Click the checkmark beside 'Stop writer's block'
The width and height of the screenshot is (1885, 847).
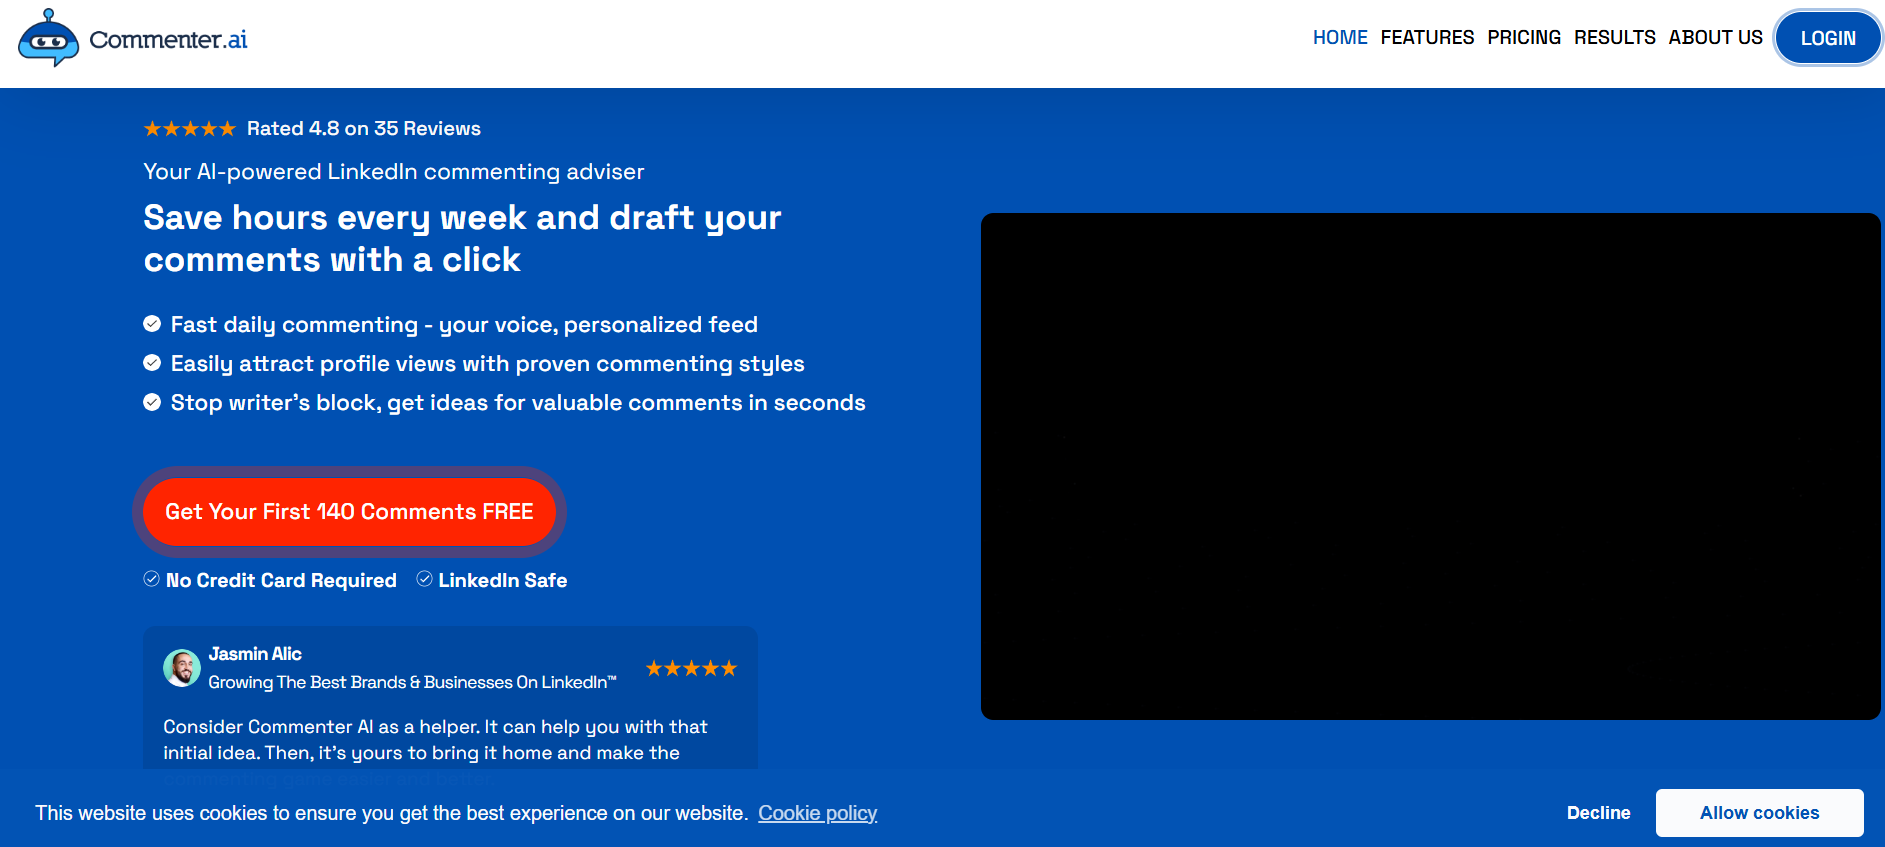coord(152,401)
